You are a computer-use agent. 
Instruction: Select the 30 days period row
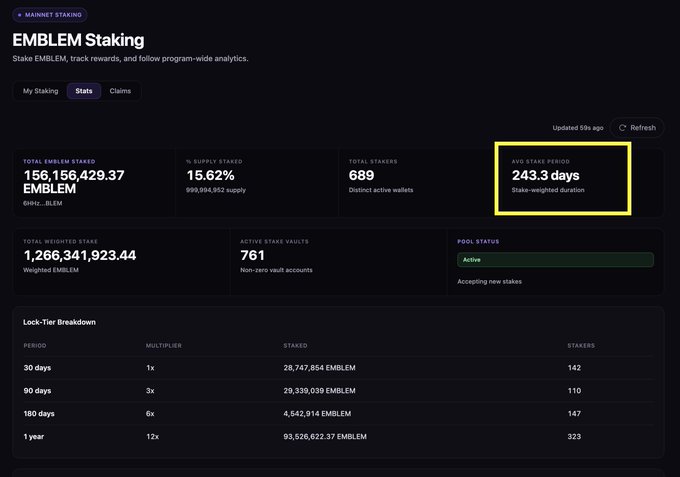coord(338,368)
